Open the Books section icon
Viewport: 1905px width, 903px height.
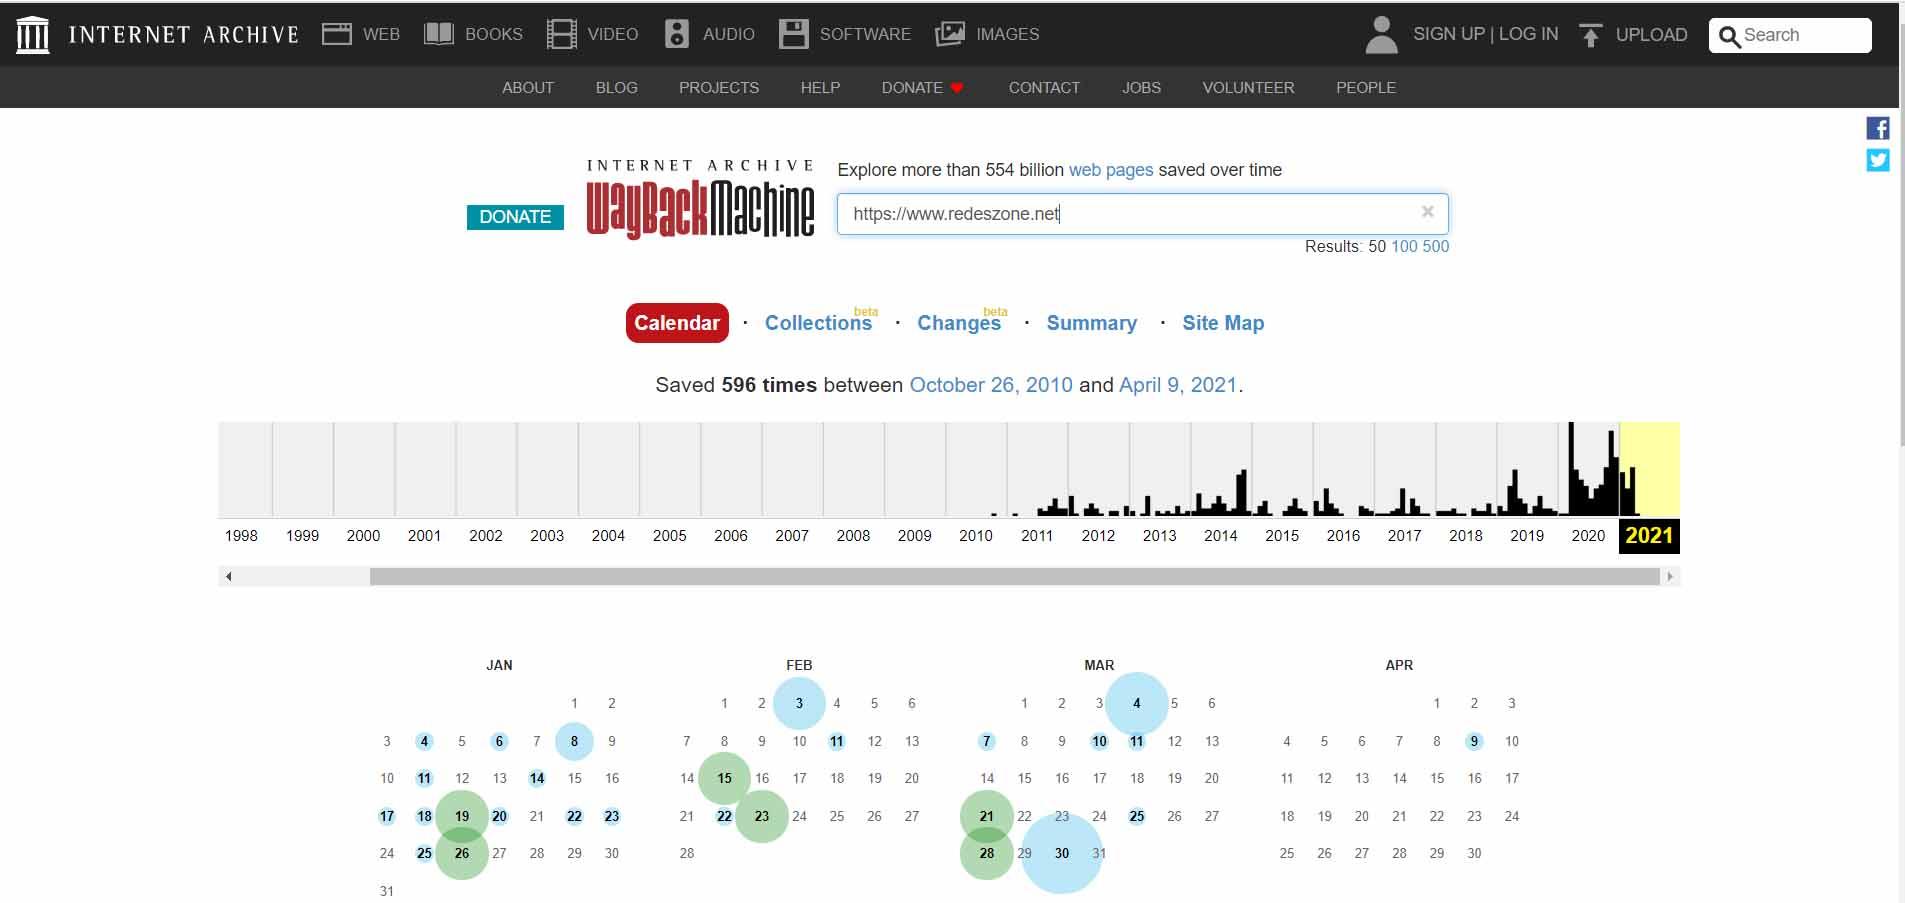(x=439, y=34)
